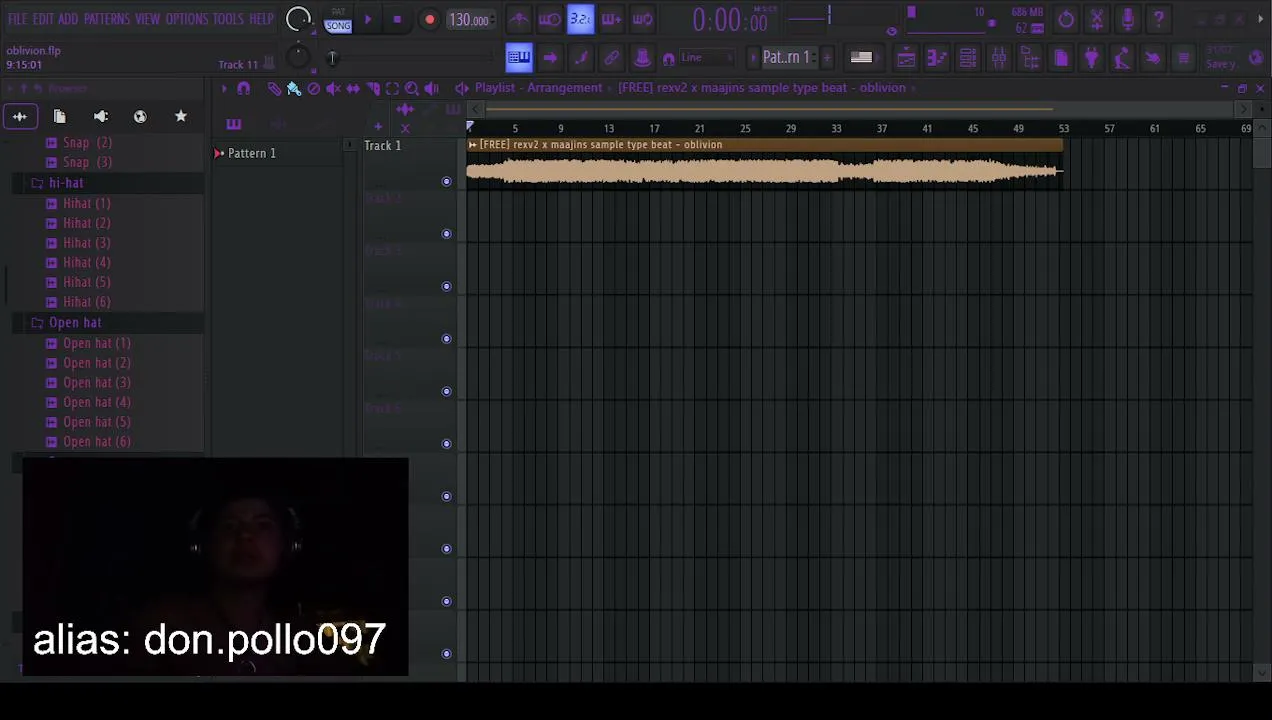Click the tempo value 130.000
The height and width of the screenshot is (720, 1272).
pos(468,20)
